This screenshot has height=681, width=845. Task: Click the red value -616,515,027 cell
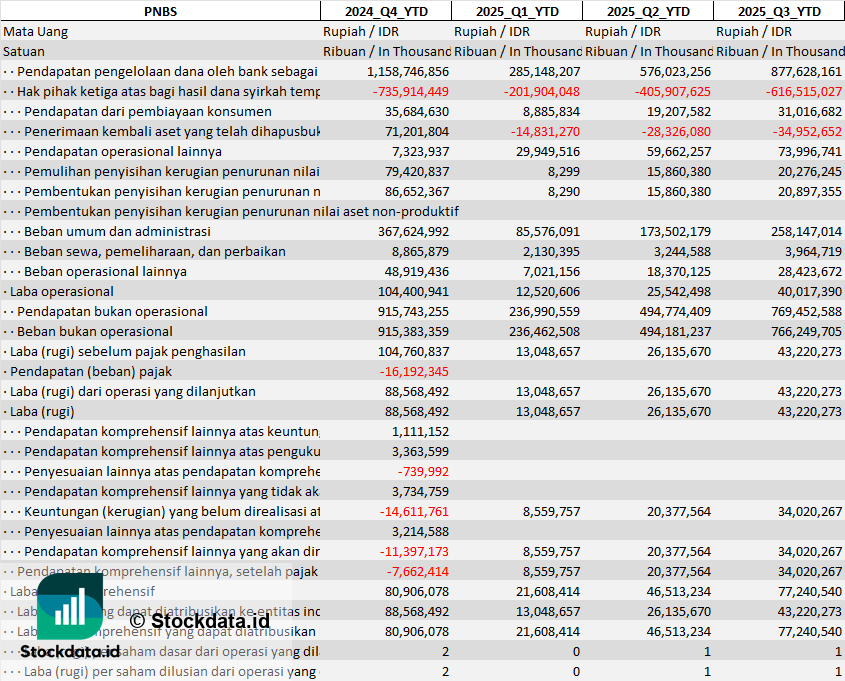[x=790, y=91]
